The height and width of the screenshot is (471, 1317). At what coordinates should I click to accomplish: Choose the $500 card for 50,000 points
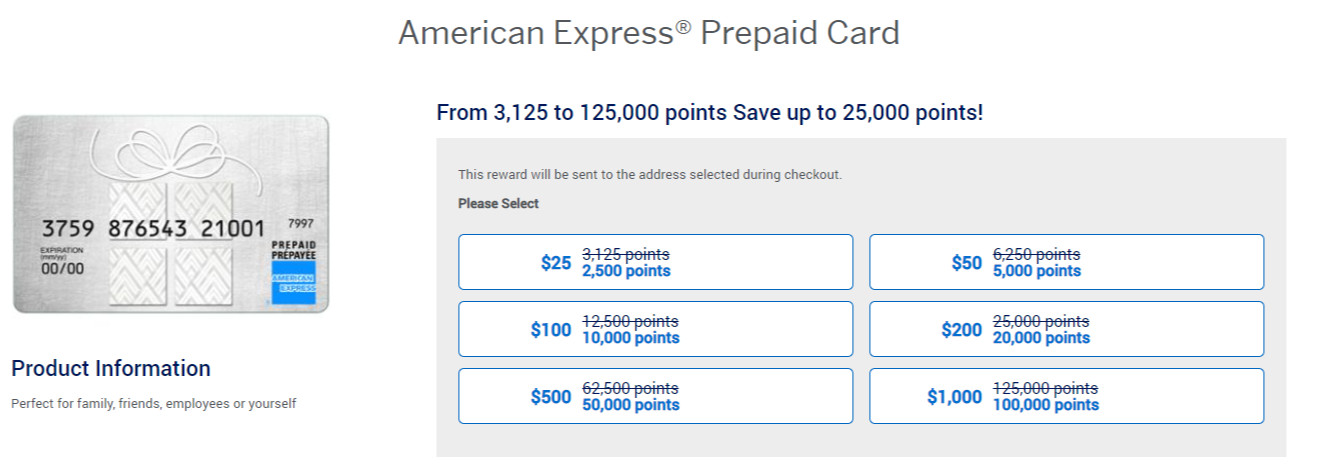coord(655,396)
